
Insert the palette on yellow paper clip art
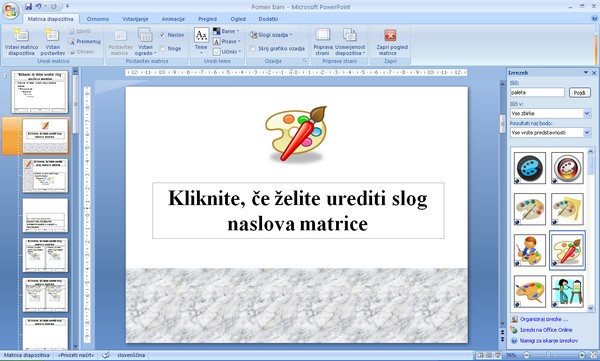[x=567, y=209]
